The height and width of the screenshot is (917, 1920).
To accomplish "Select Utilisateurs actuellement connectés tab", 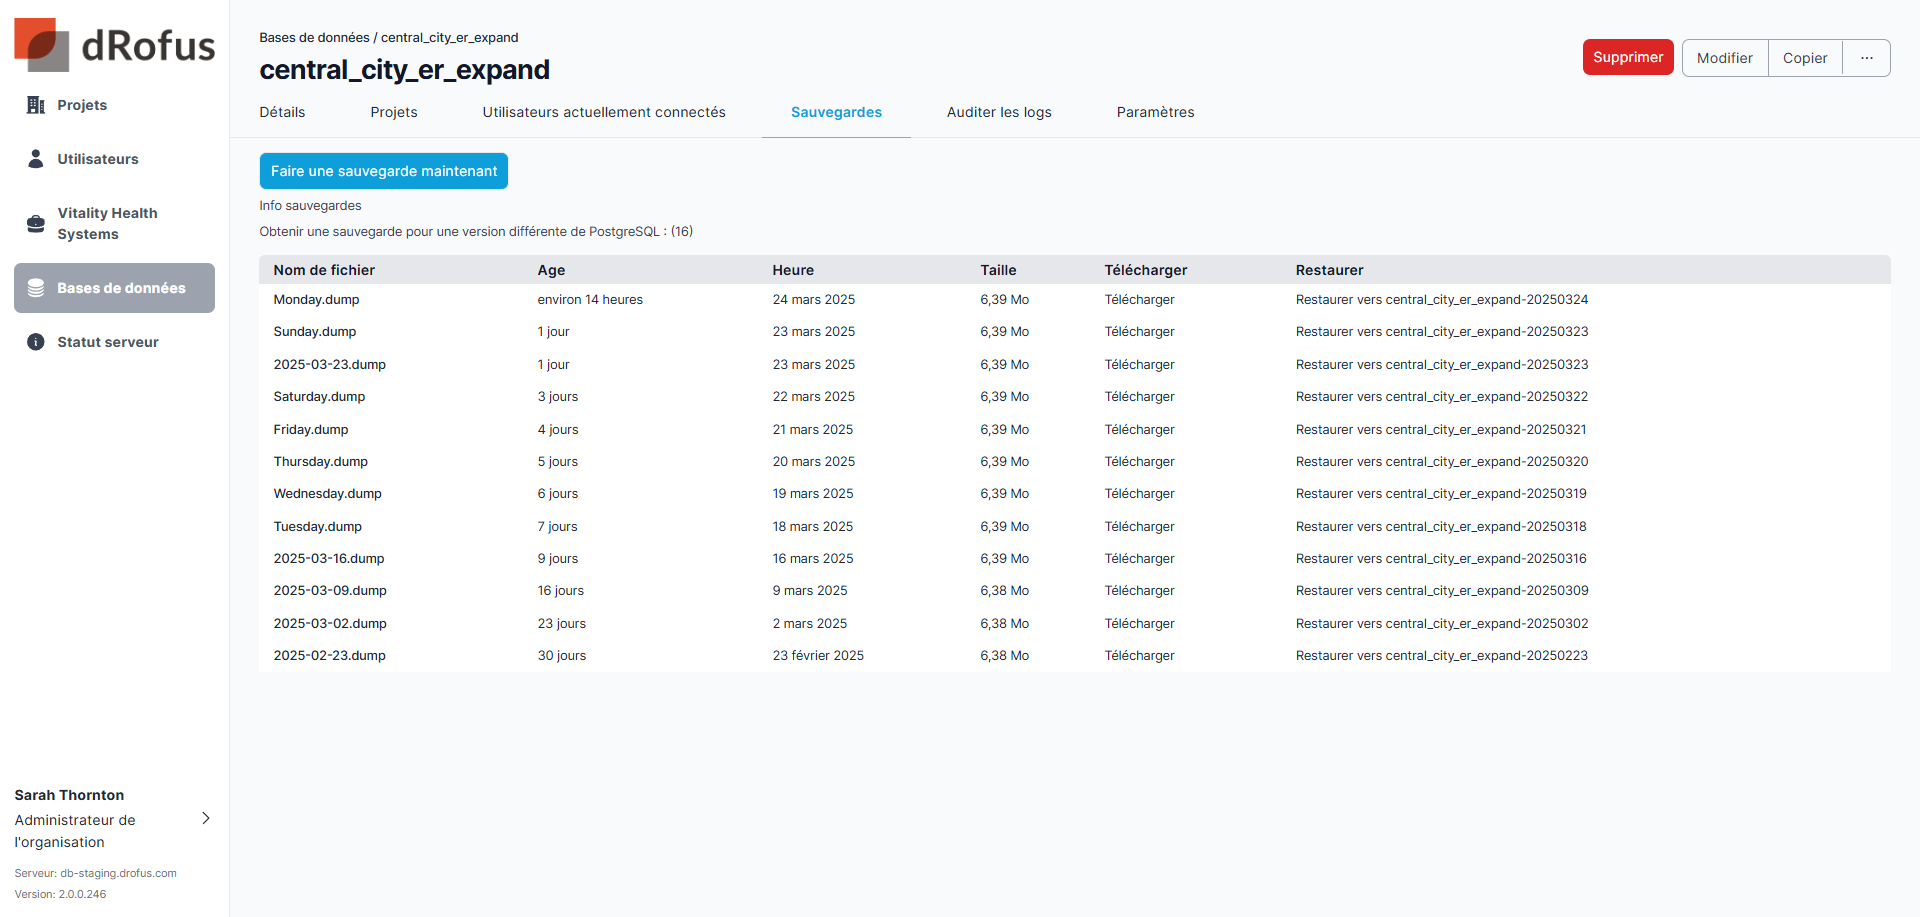I will click(x=604, y=112).
